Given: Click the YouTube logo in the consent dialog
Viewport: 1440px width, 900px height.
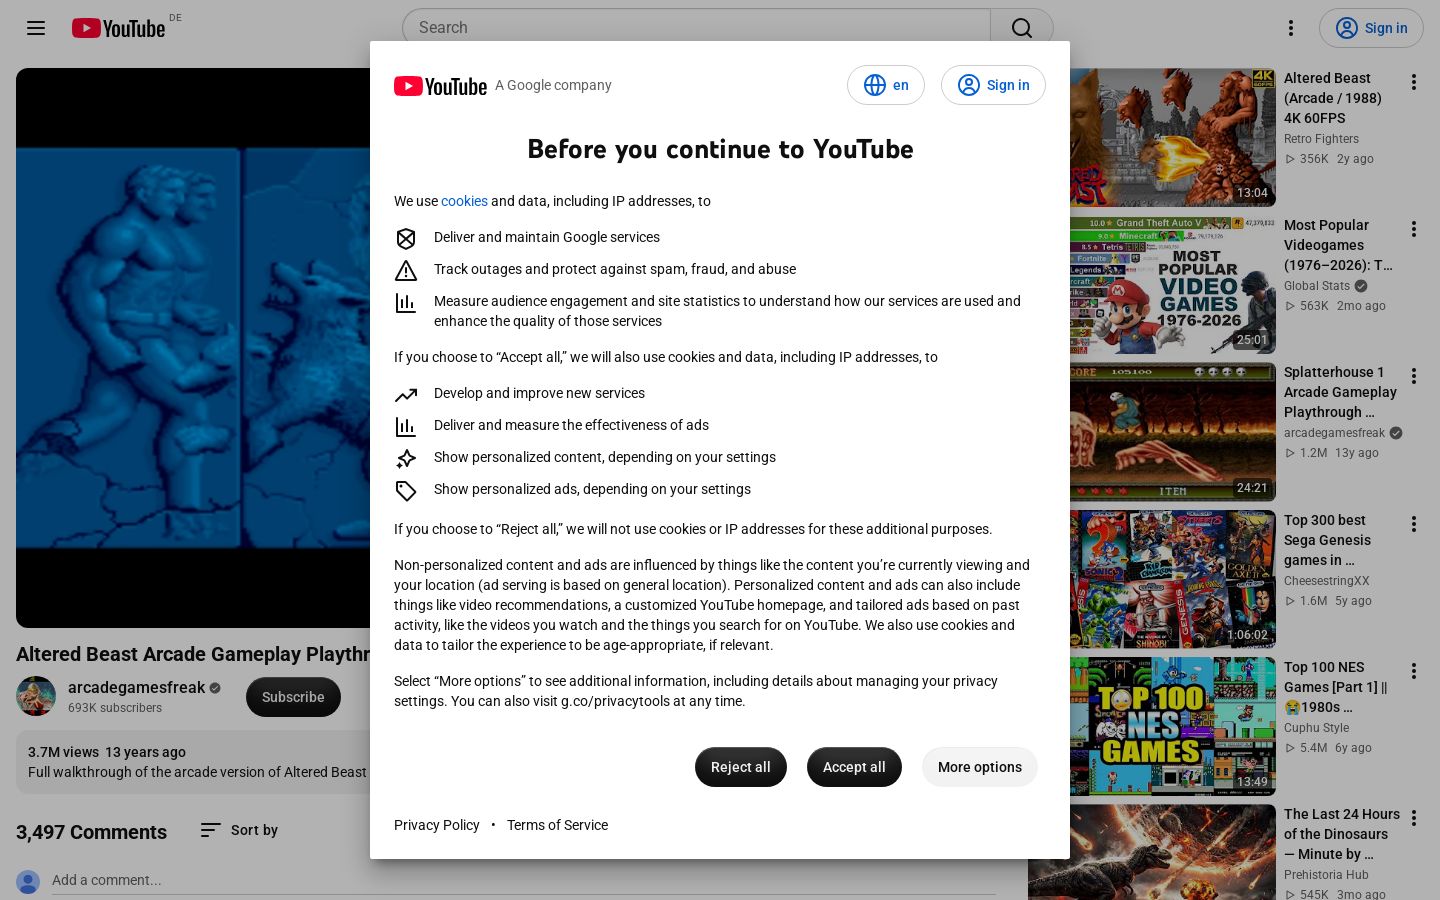Looking at the screenshot, I should click(x=440, y=86).
